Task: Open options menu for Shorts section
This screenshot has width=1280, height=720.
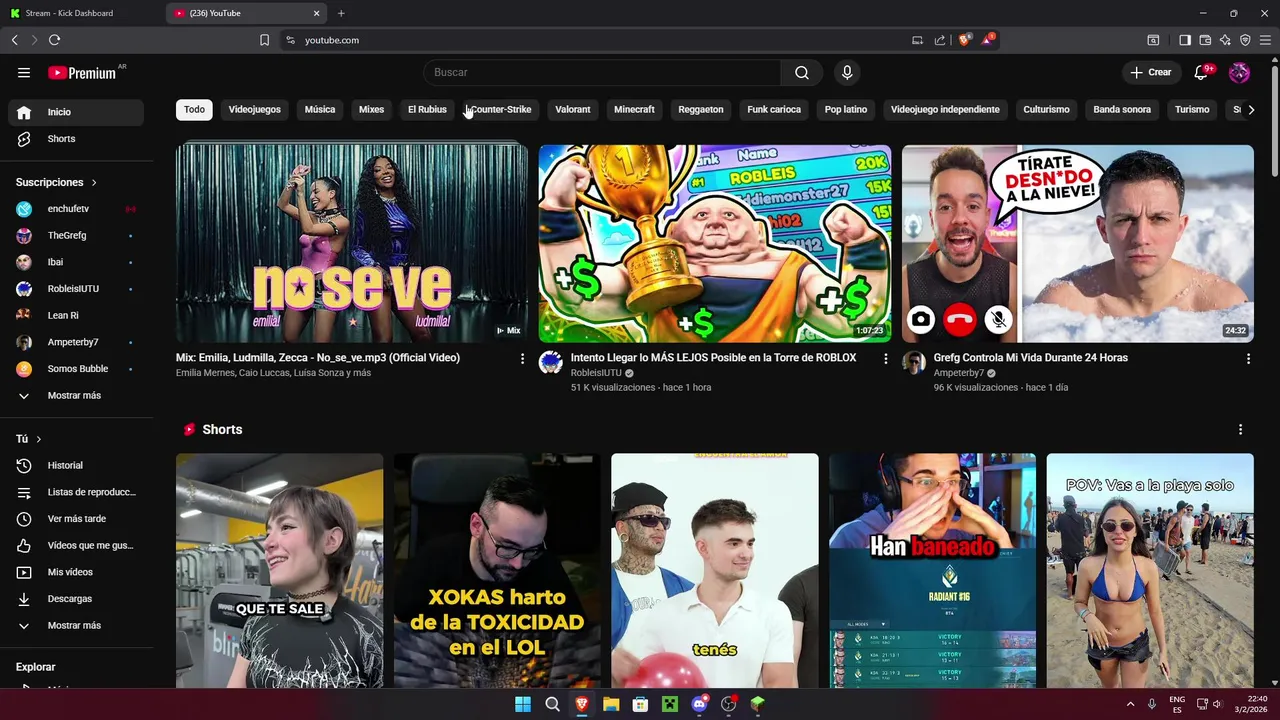Action: (1240, 429)
